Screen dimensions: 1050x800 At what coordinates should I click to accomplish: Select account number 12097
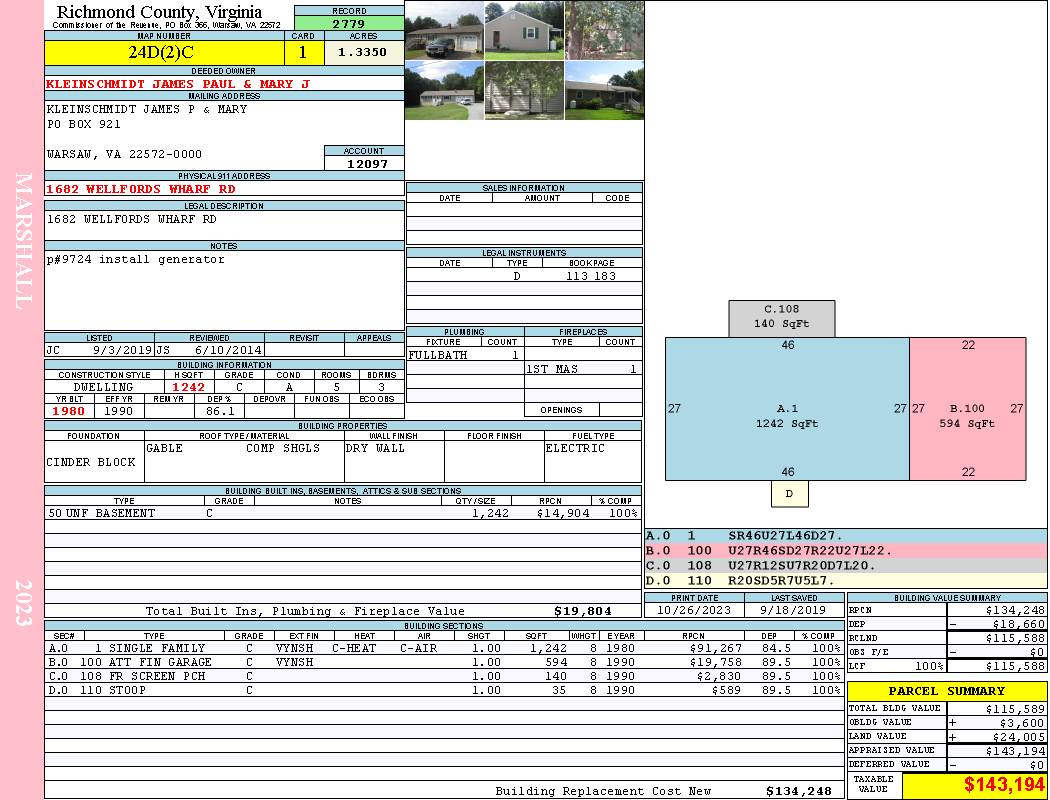pos(367,163)
